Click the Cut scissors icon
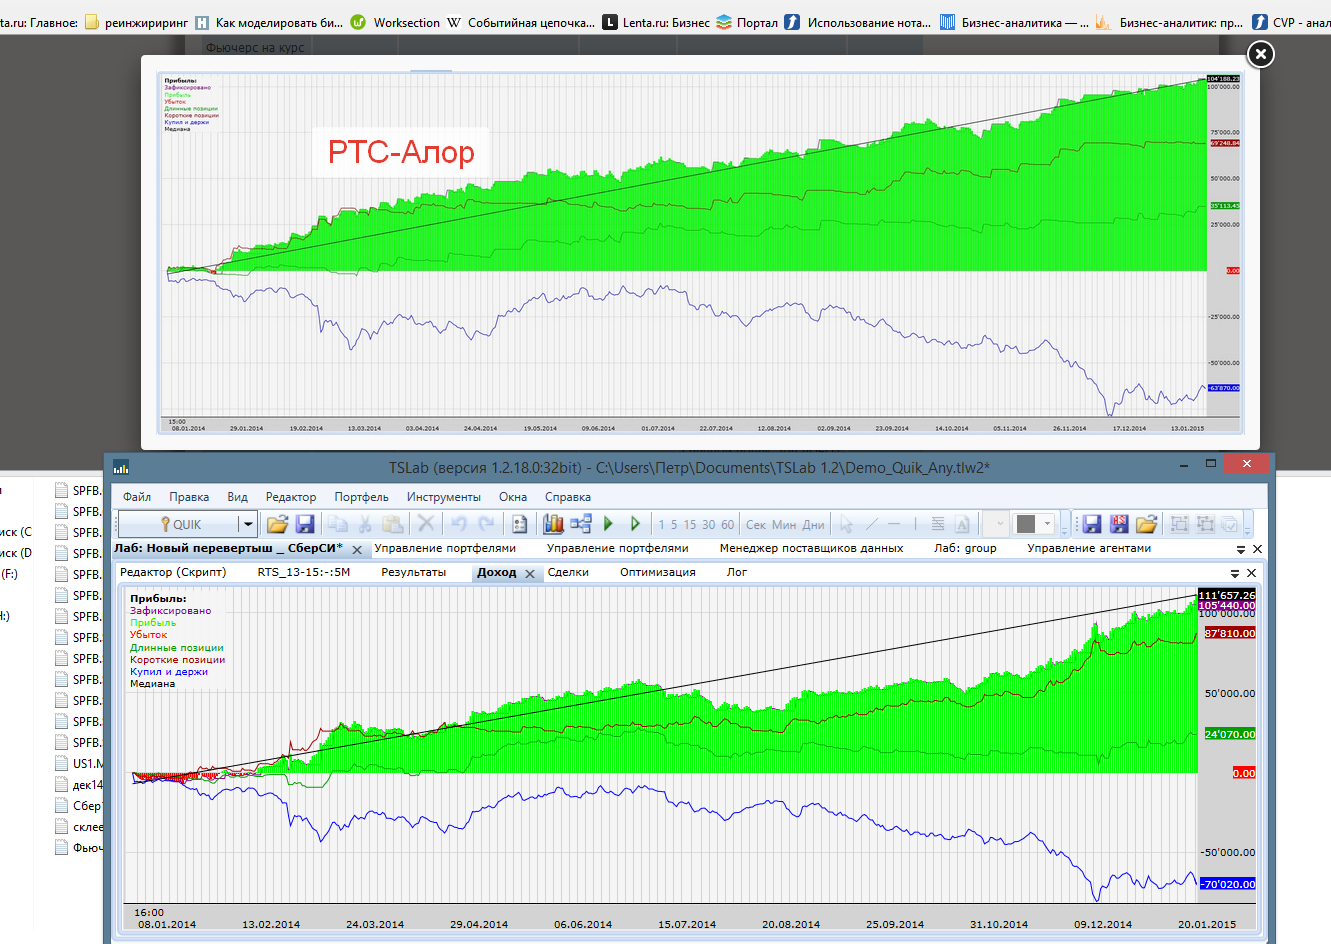The image size is (1331, 944). 365,524
